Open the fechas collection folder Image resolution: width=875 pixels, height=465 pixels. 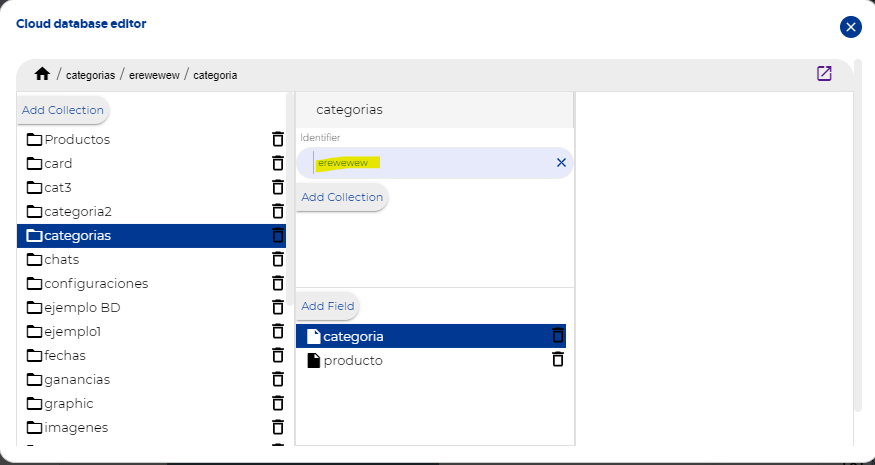point(151,356)
